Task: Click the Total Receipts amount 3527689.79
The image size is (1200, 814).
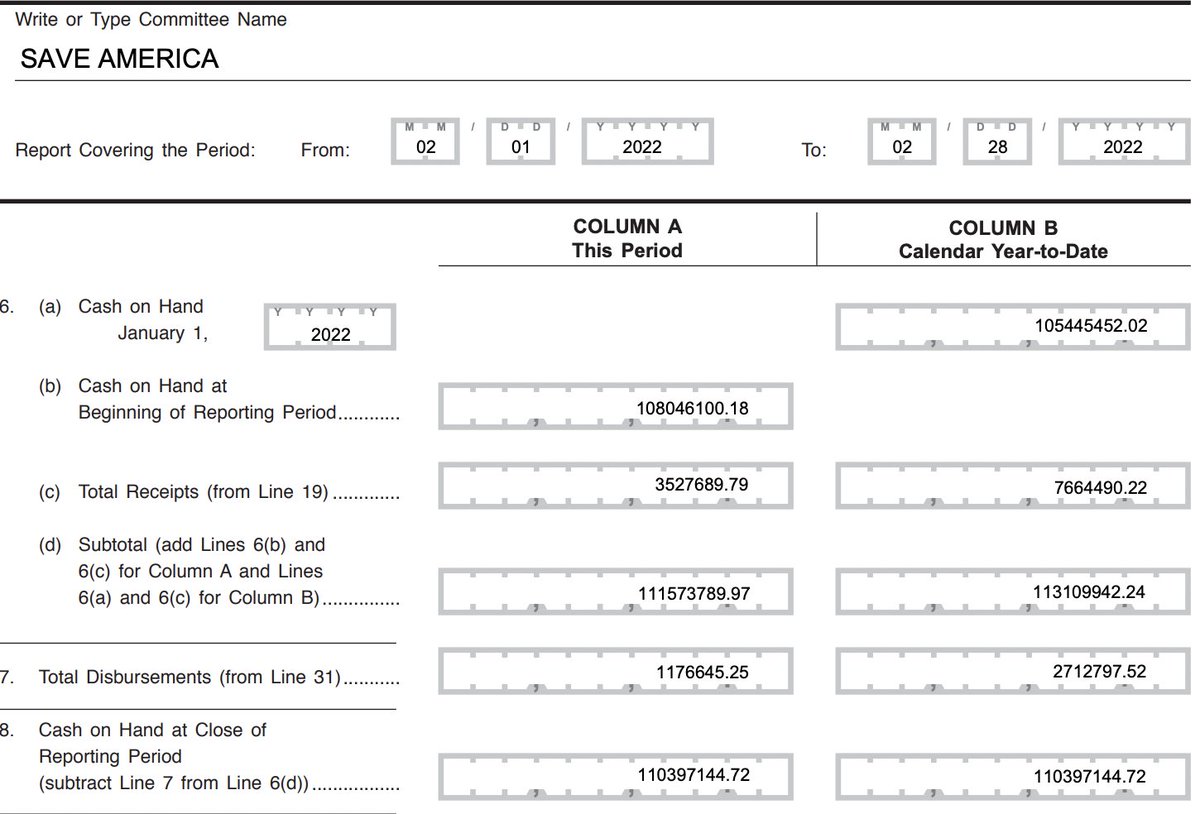Action: pyautogui.click(x=614, y=486)
